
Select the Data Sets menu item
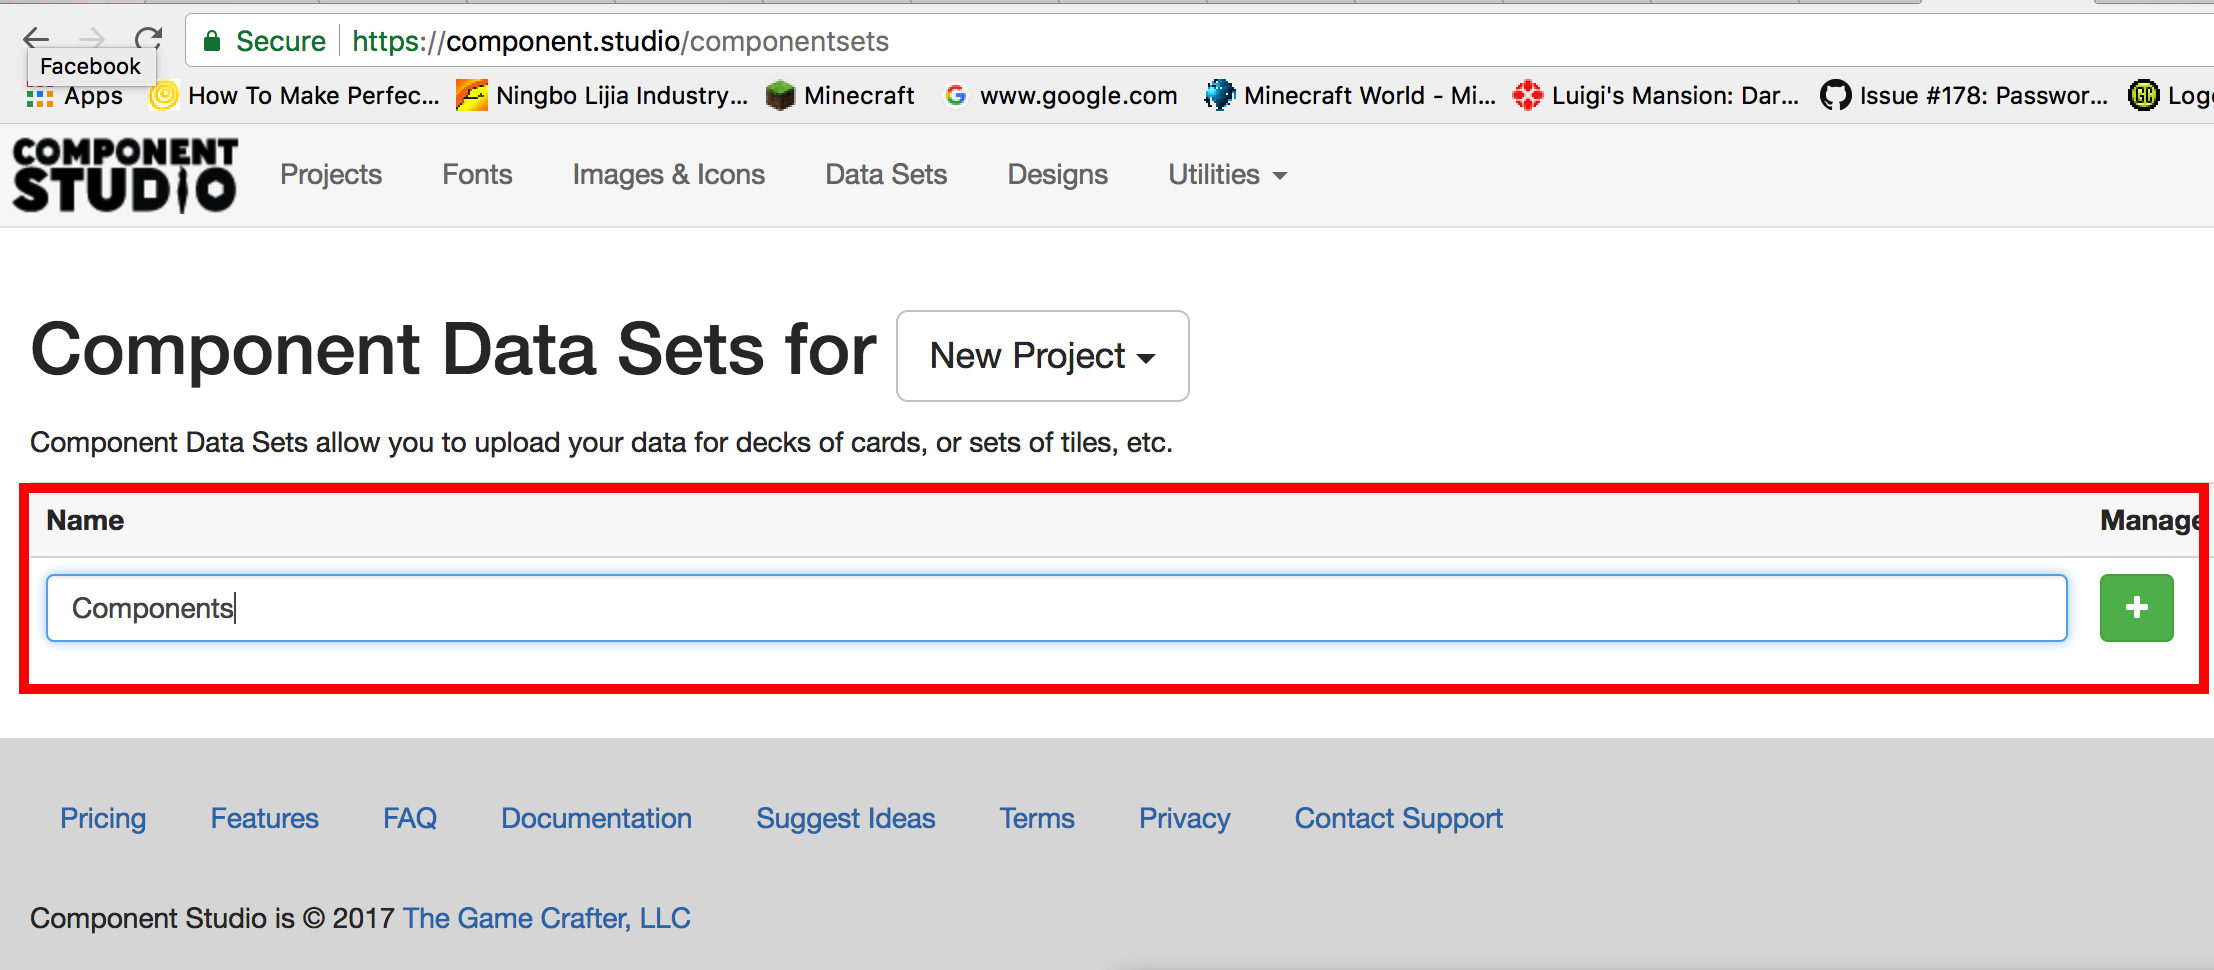click(885, 174)
